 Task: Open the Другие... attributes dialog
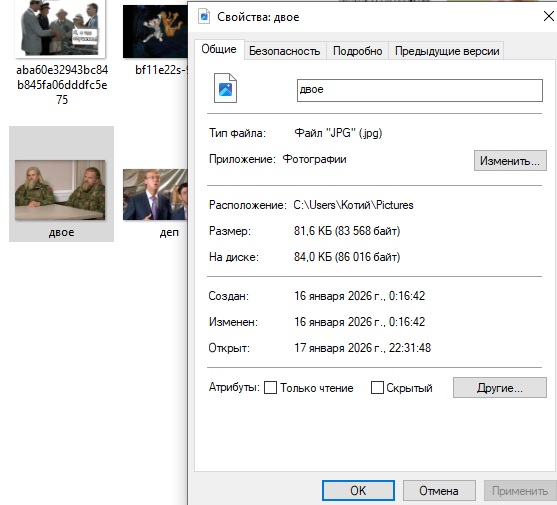499,387
